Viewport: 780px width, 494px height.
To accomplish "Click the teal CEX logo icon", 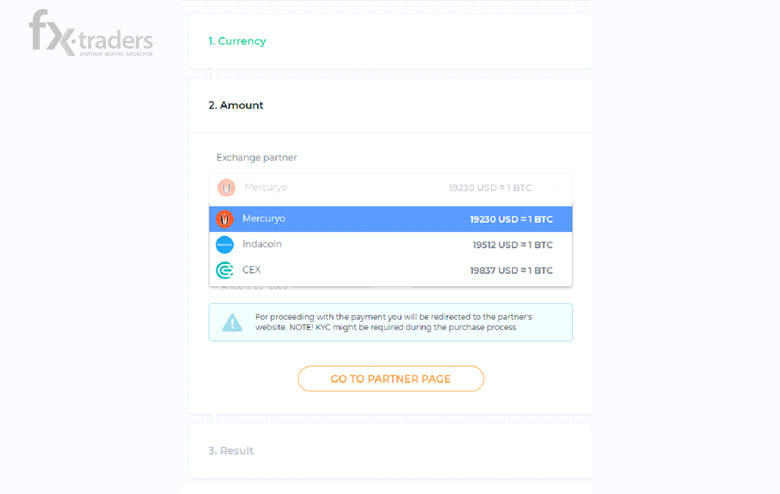I will click(224, 270).
